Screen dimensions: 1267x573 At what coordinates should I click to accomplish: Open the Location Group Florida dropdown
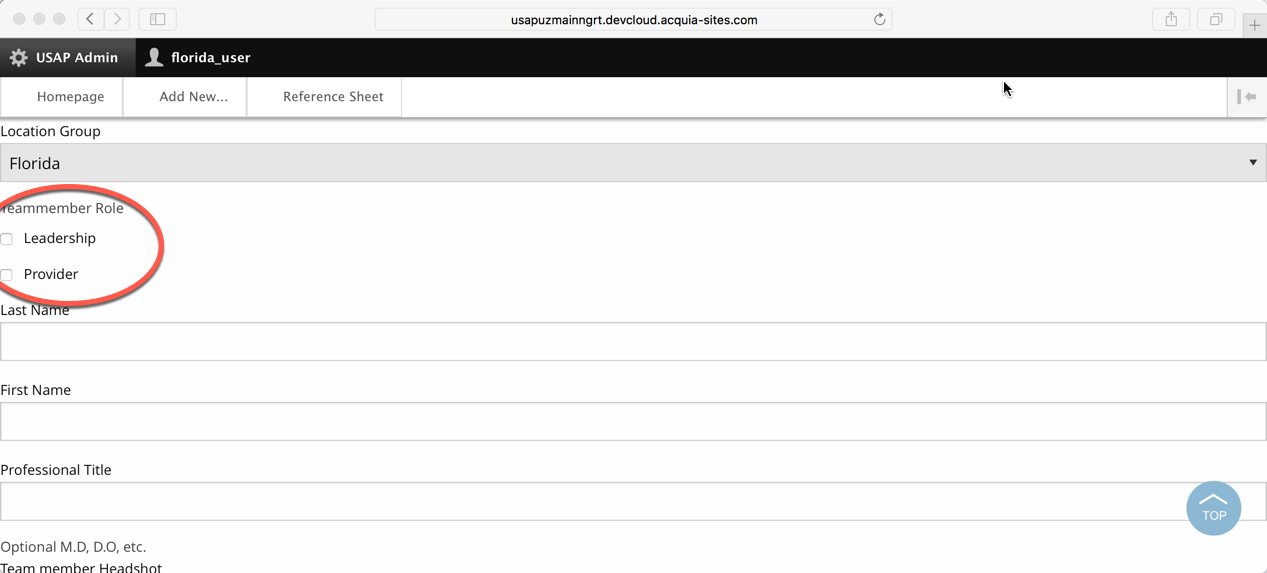(x=633, y=163)
